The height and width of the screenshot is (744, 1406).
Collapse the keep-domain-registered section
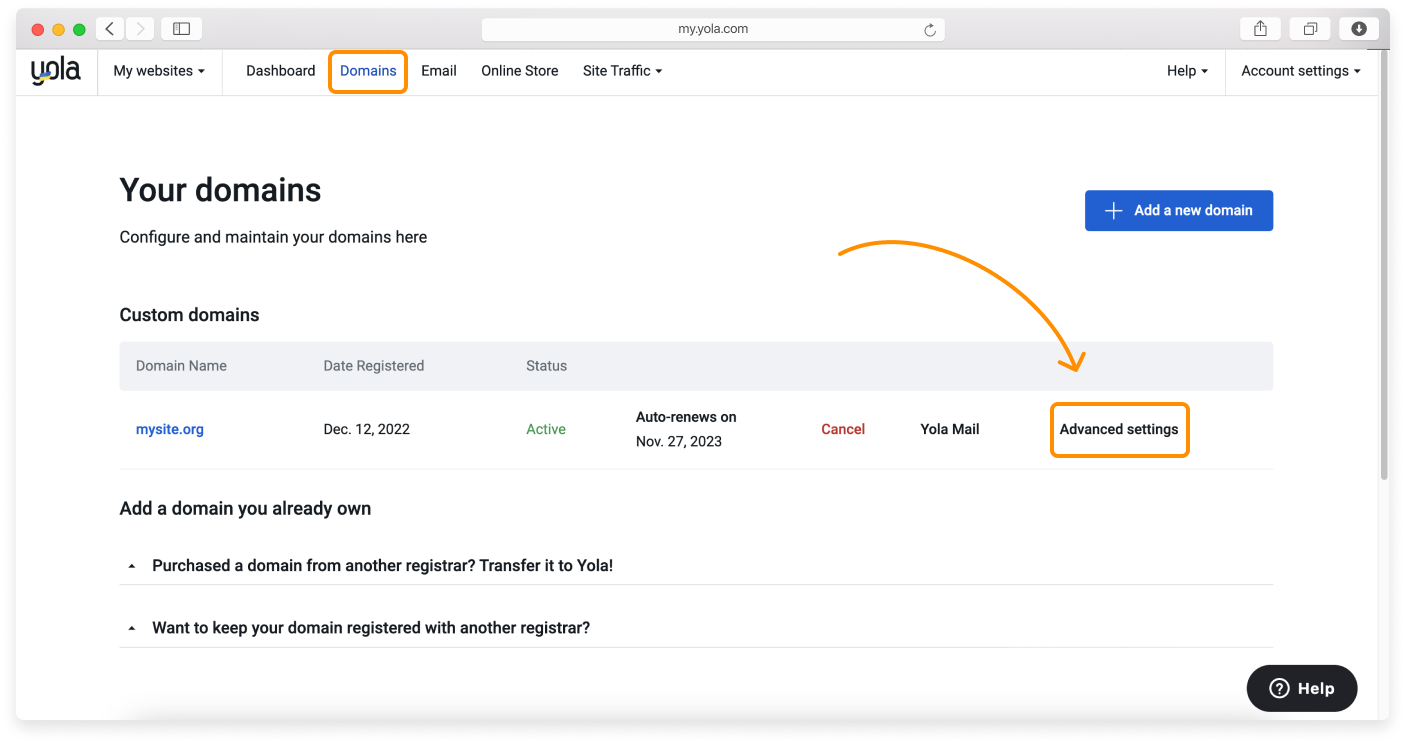(x=131, y=627)
